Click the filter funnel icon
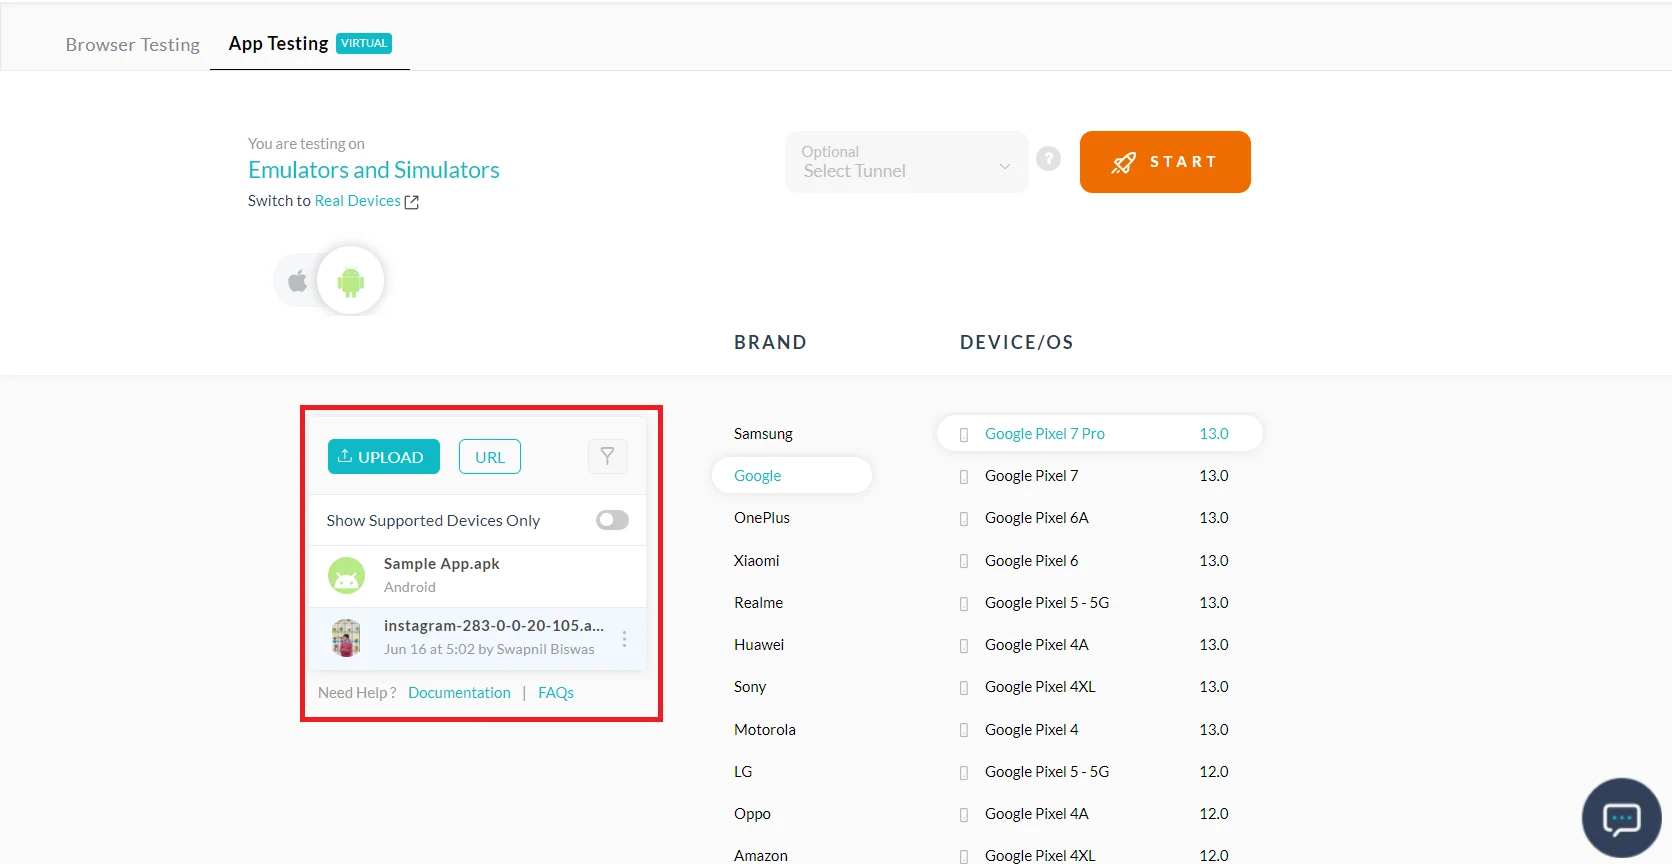 [x=607, y=456]
